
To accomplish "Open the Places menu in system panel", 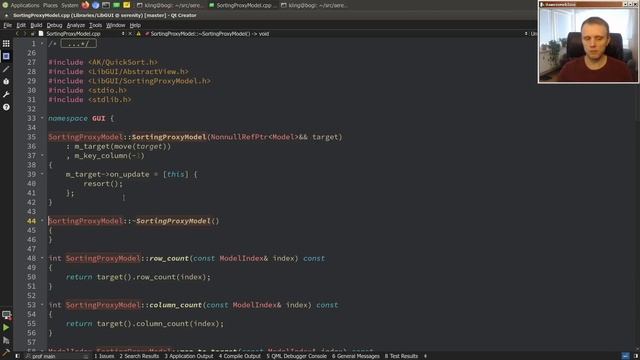I will click(x=50, y=5).
